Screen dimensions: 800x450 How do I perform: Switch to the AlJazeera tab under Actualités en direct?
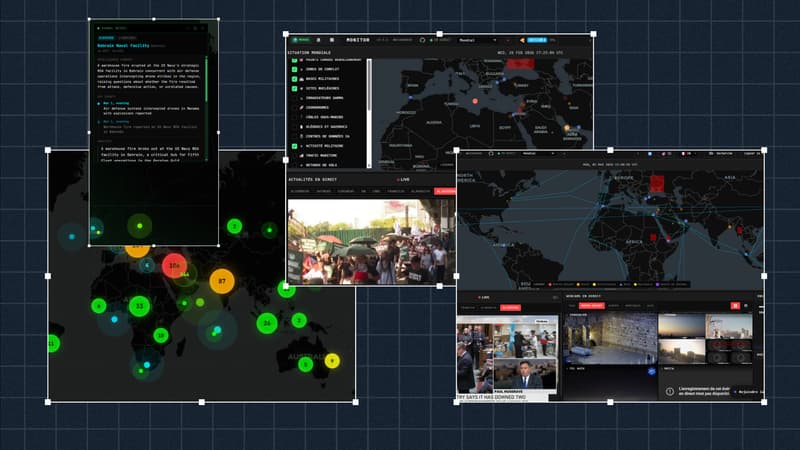point(445,191)
